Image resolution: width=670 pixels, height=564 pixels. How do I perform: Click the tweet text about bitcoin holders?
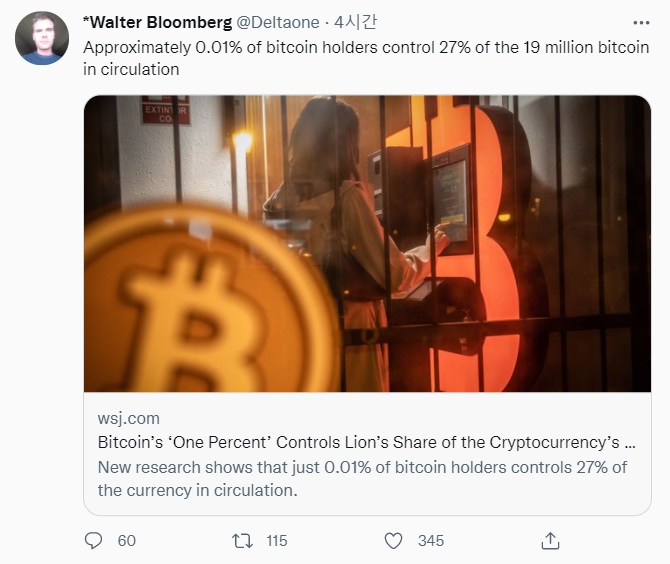pos(365,58)
